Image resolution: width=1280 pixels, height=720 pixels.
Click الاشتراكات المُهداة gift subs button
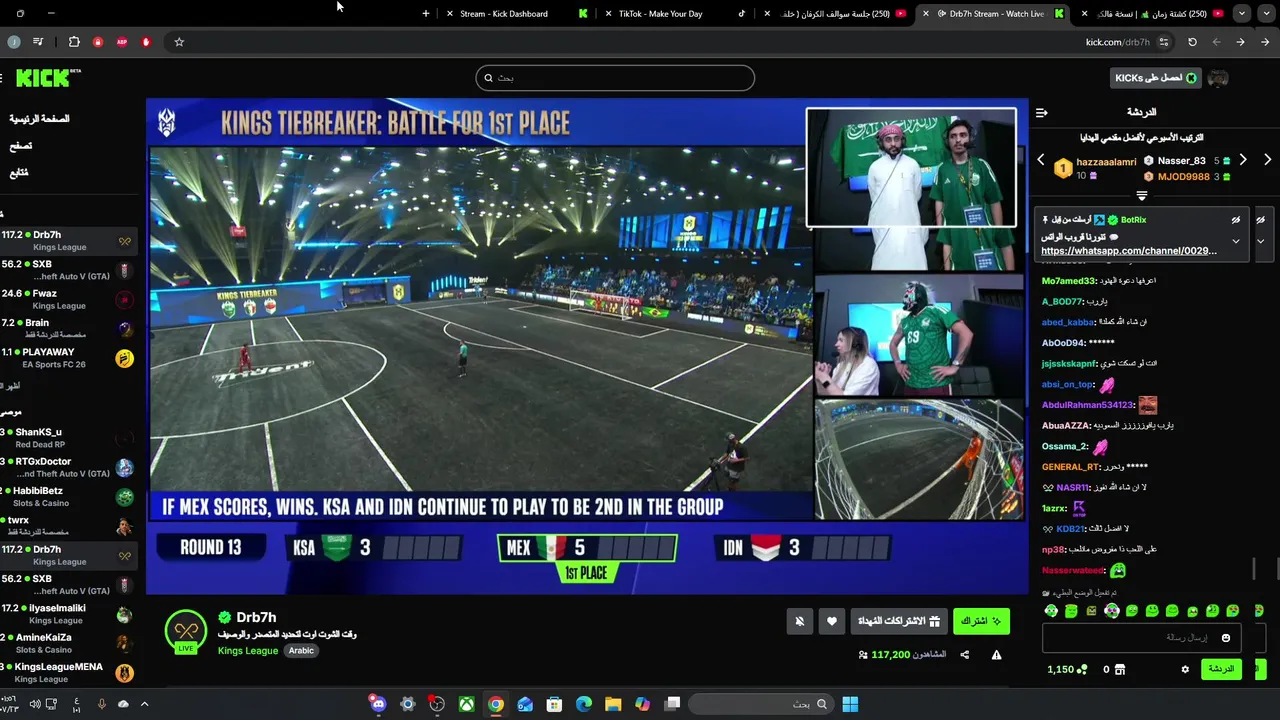[899, 621]
